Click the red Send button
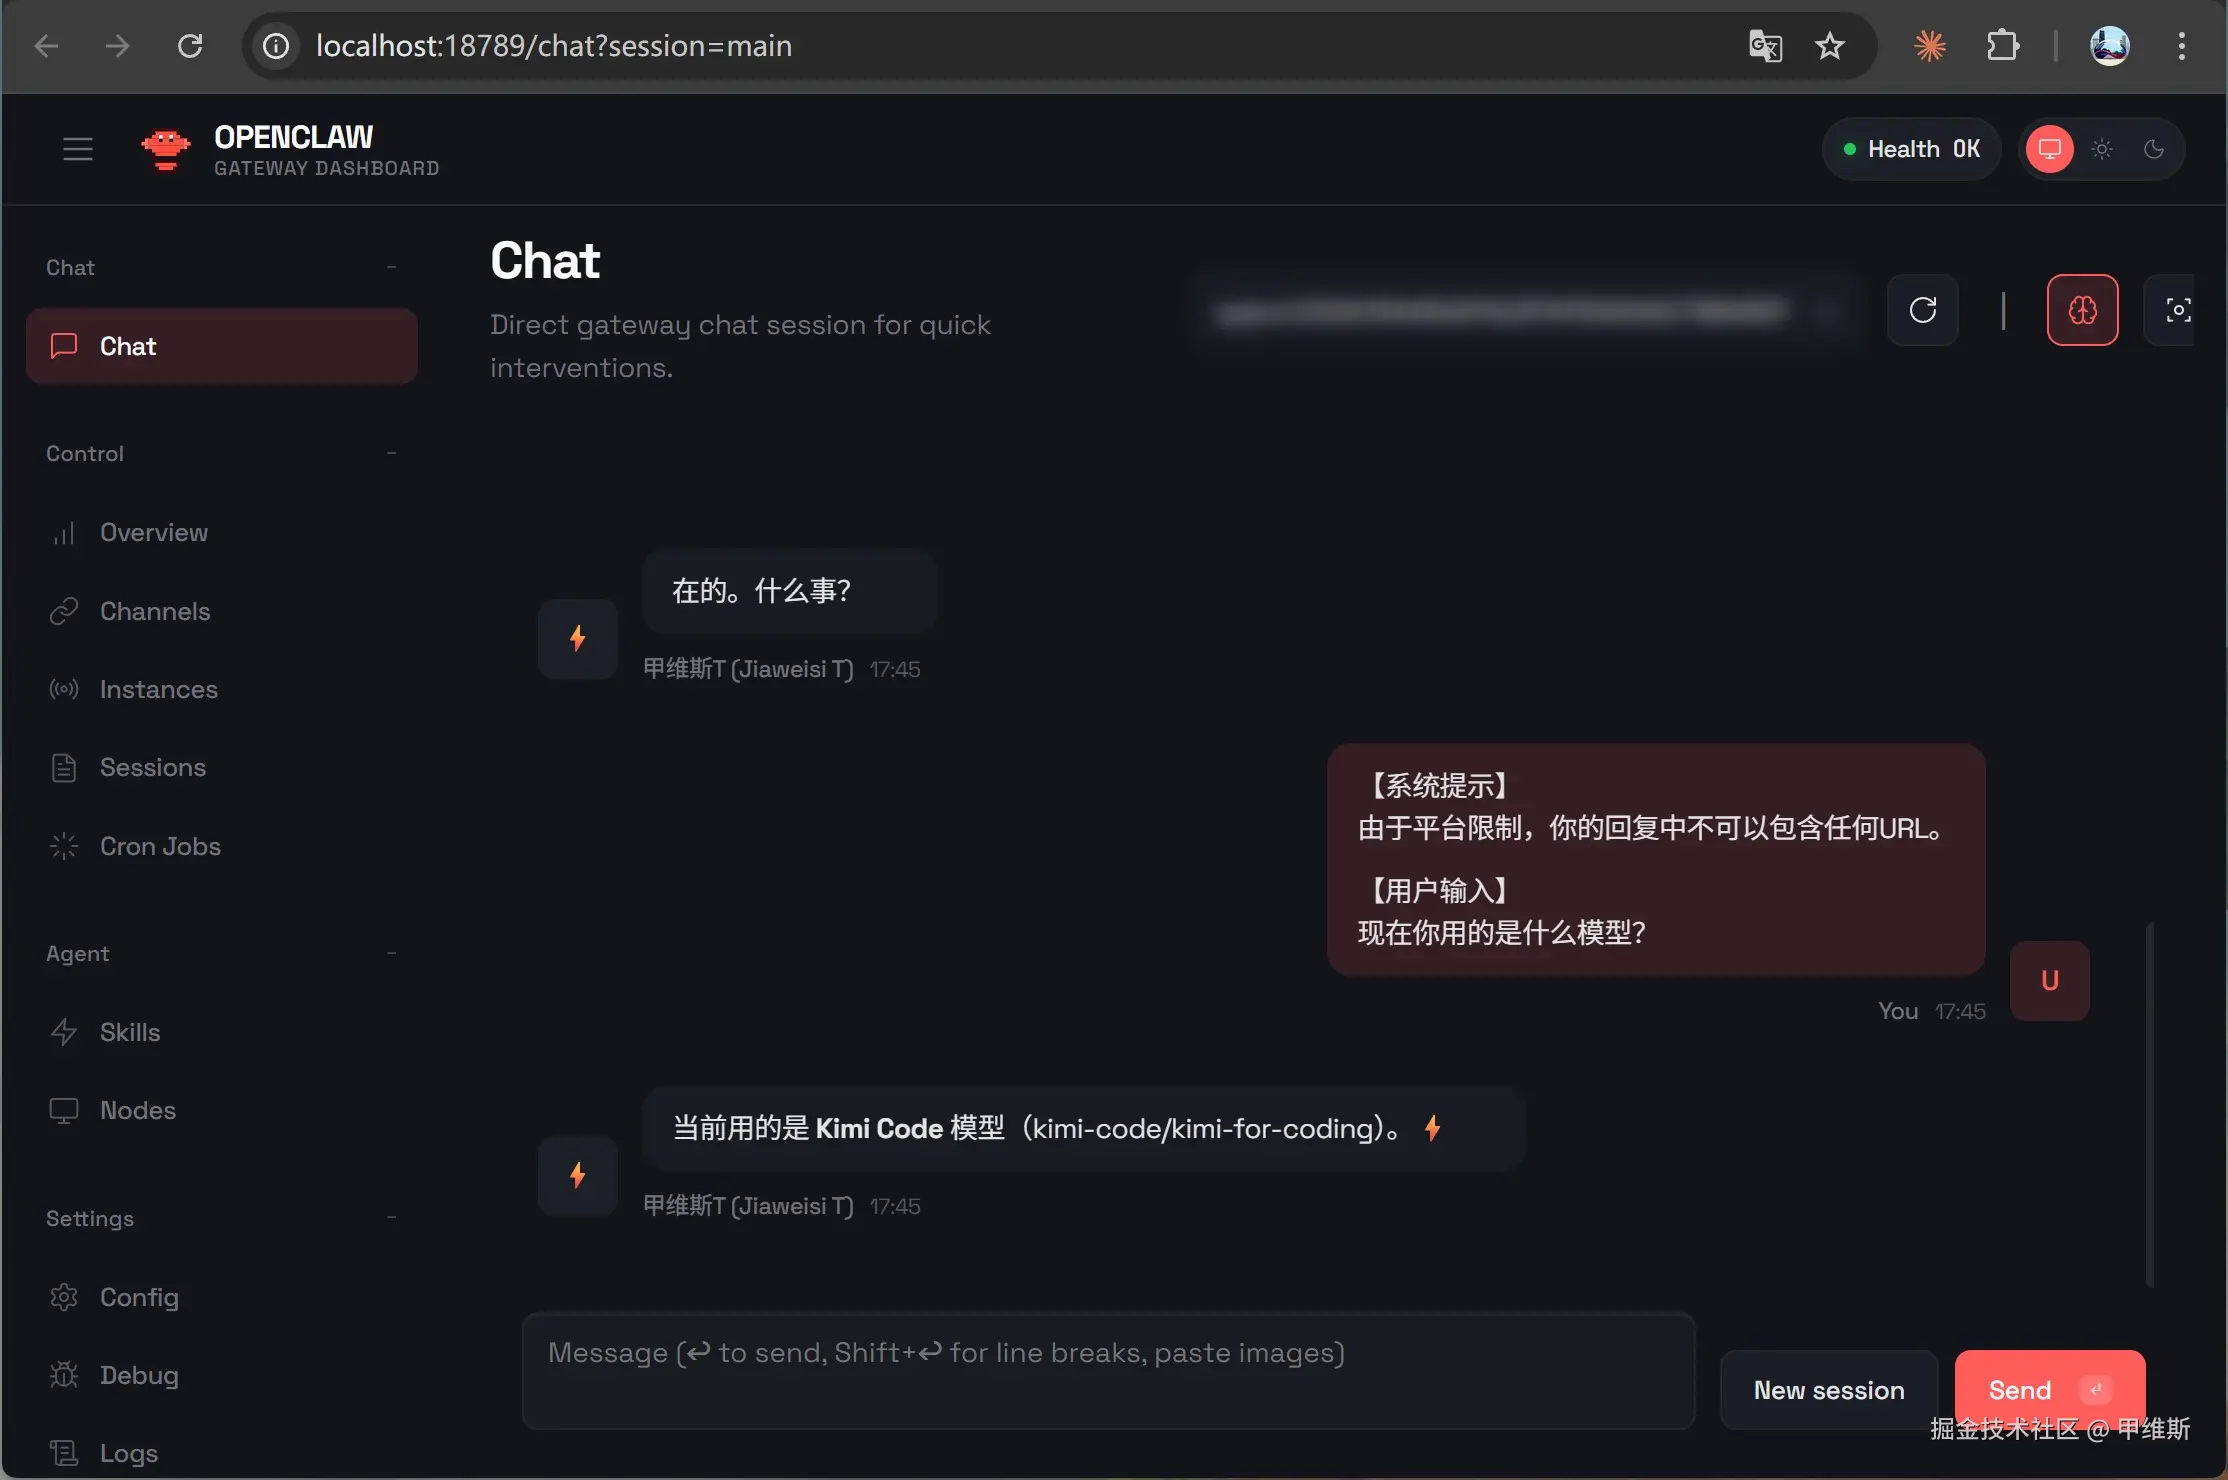Screen dimensions: 2228x1480 (2049, 1390)
